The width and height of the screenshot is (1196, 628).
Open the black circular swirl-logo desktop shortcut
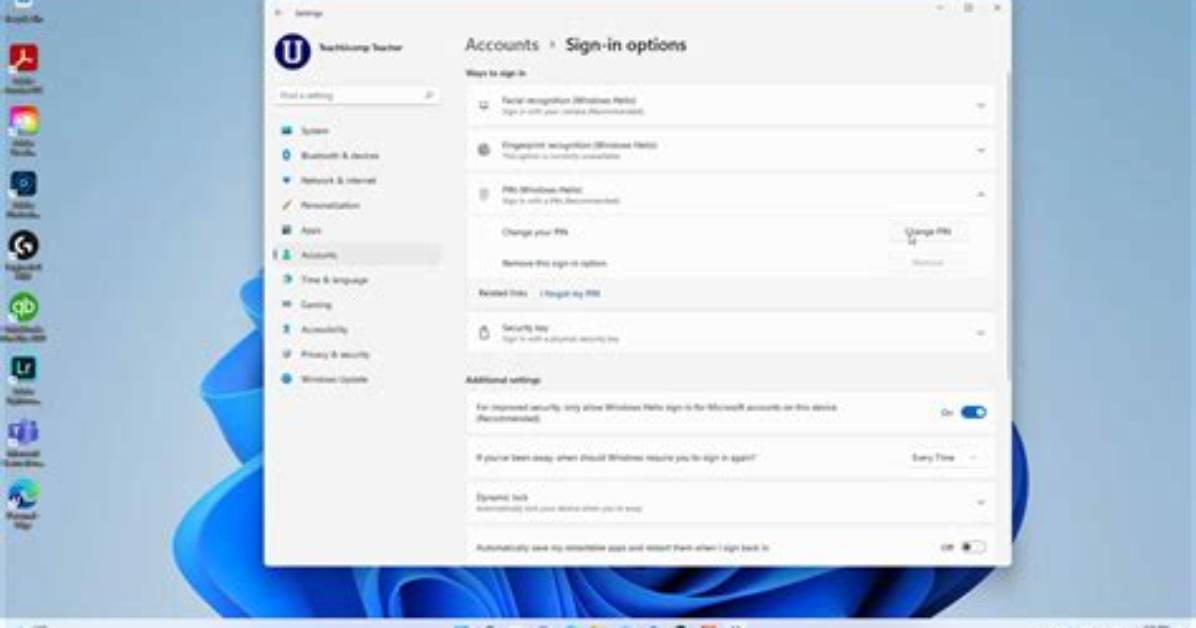click(x=24, y=246)
